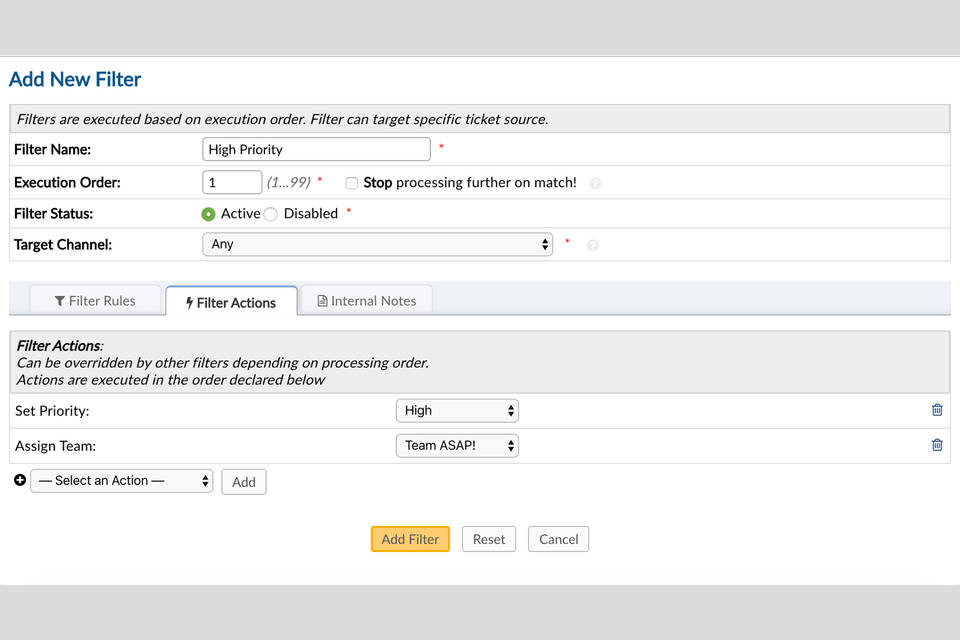
Task: Enable Stop processing further on match
Action: [352, 183]
